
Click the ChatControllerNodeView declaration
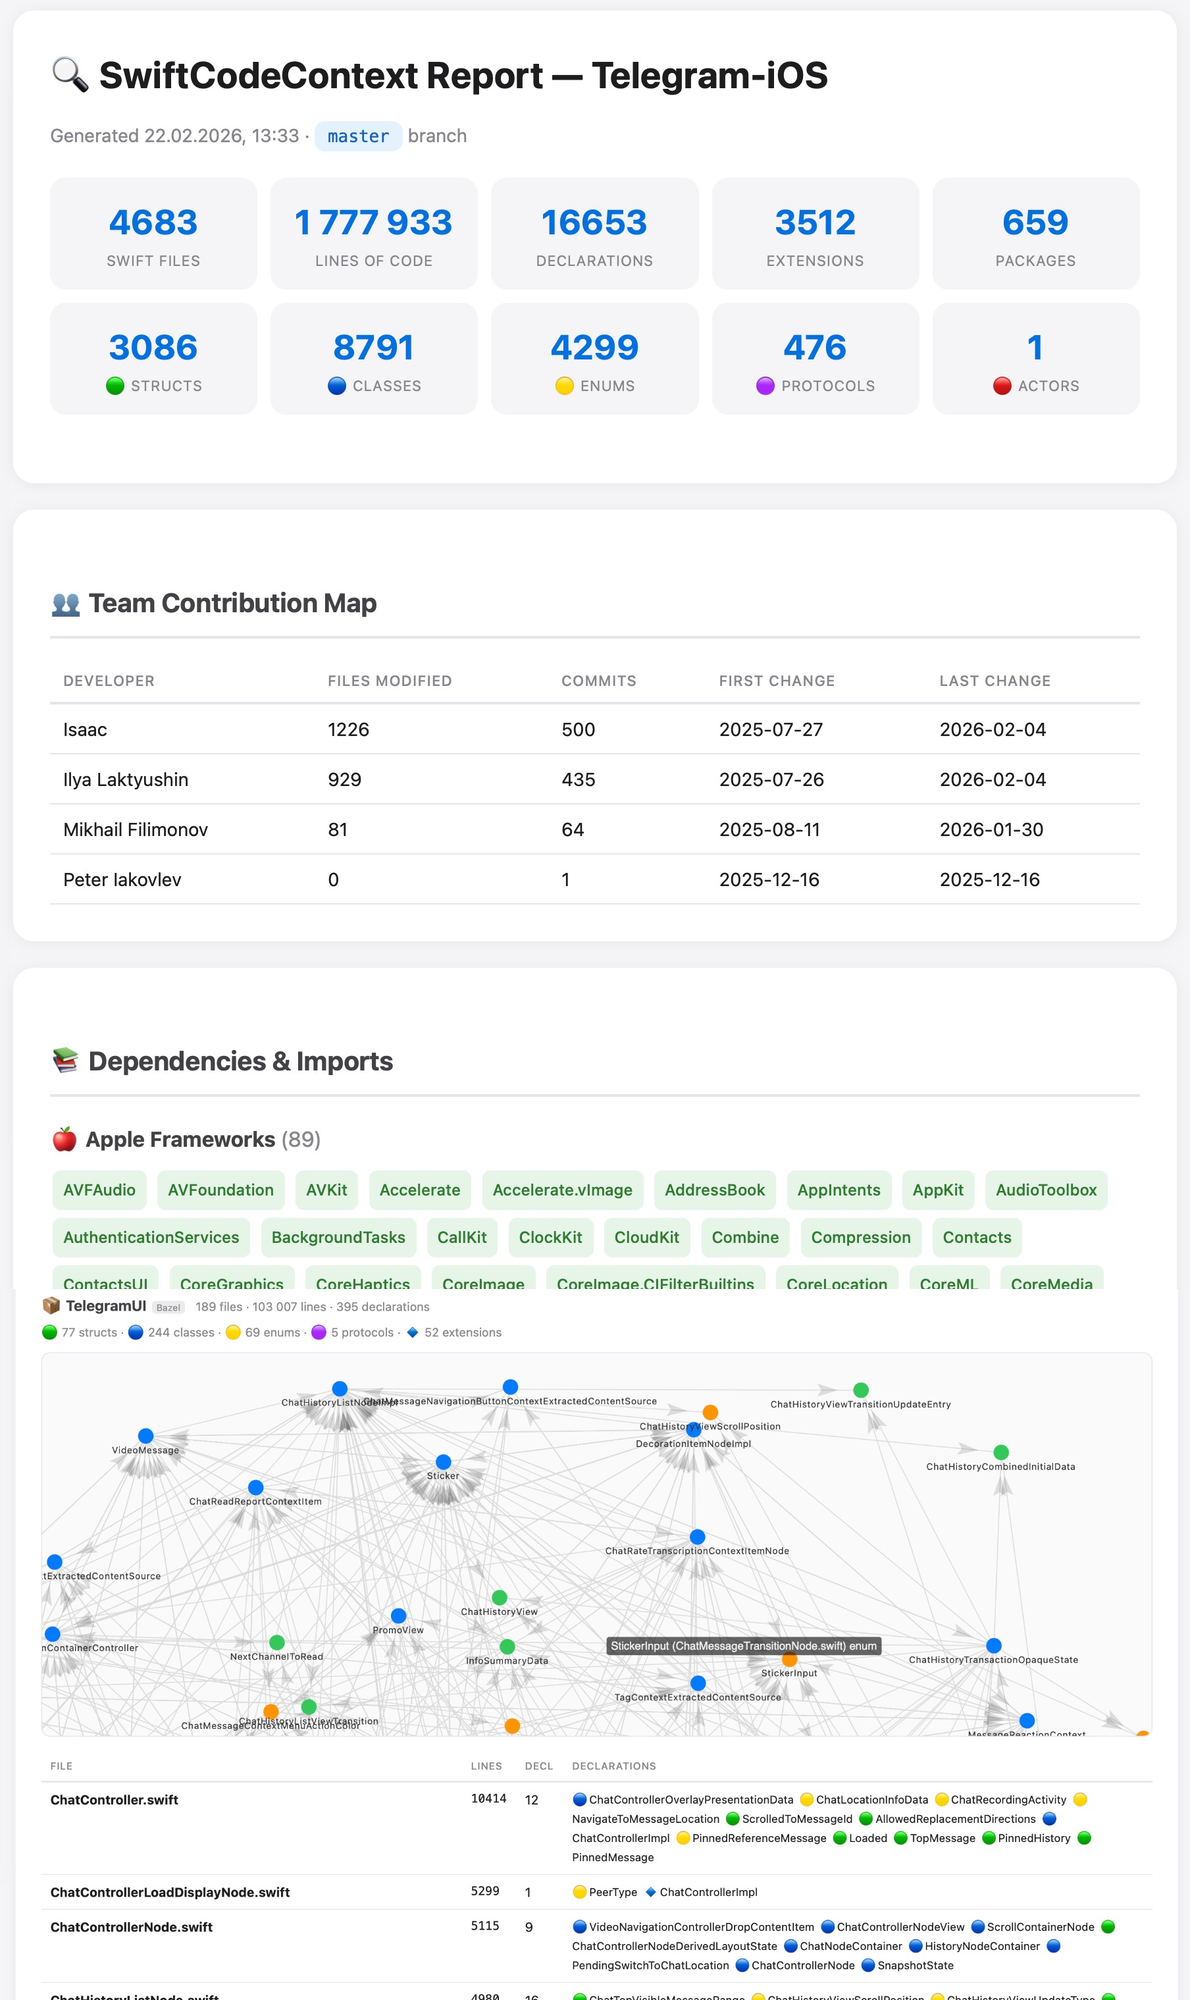pyautogui.click(x=893, y=1927)
